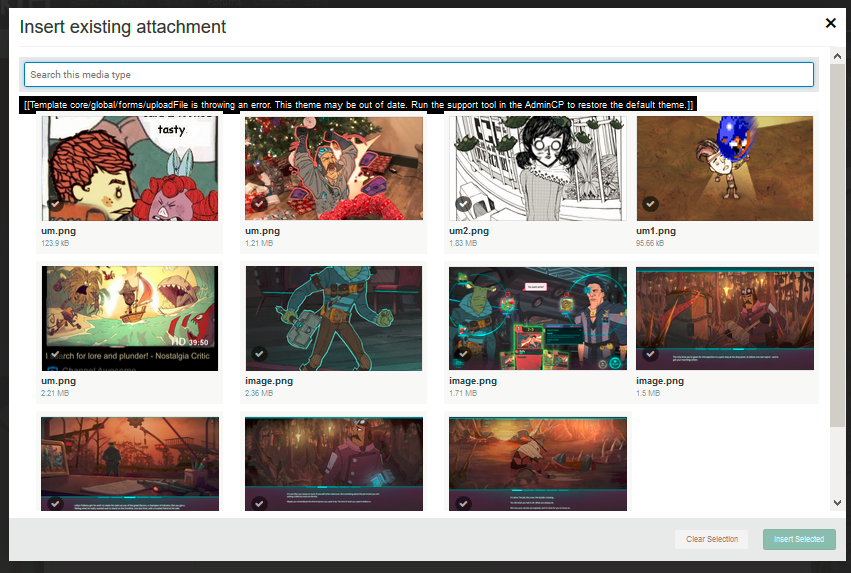
Task: Toggle the checkmark on the Christmas tree image
Action: pos(259,204)
